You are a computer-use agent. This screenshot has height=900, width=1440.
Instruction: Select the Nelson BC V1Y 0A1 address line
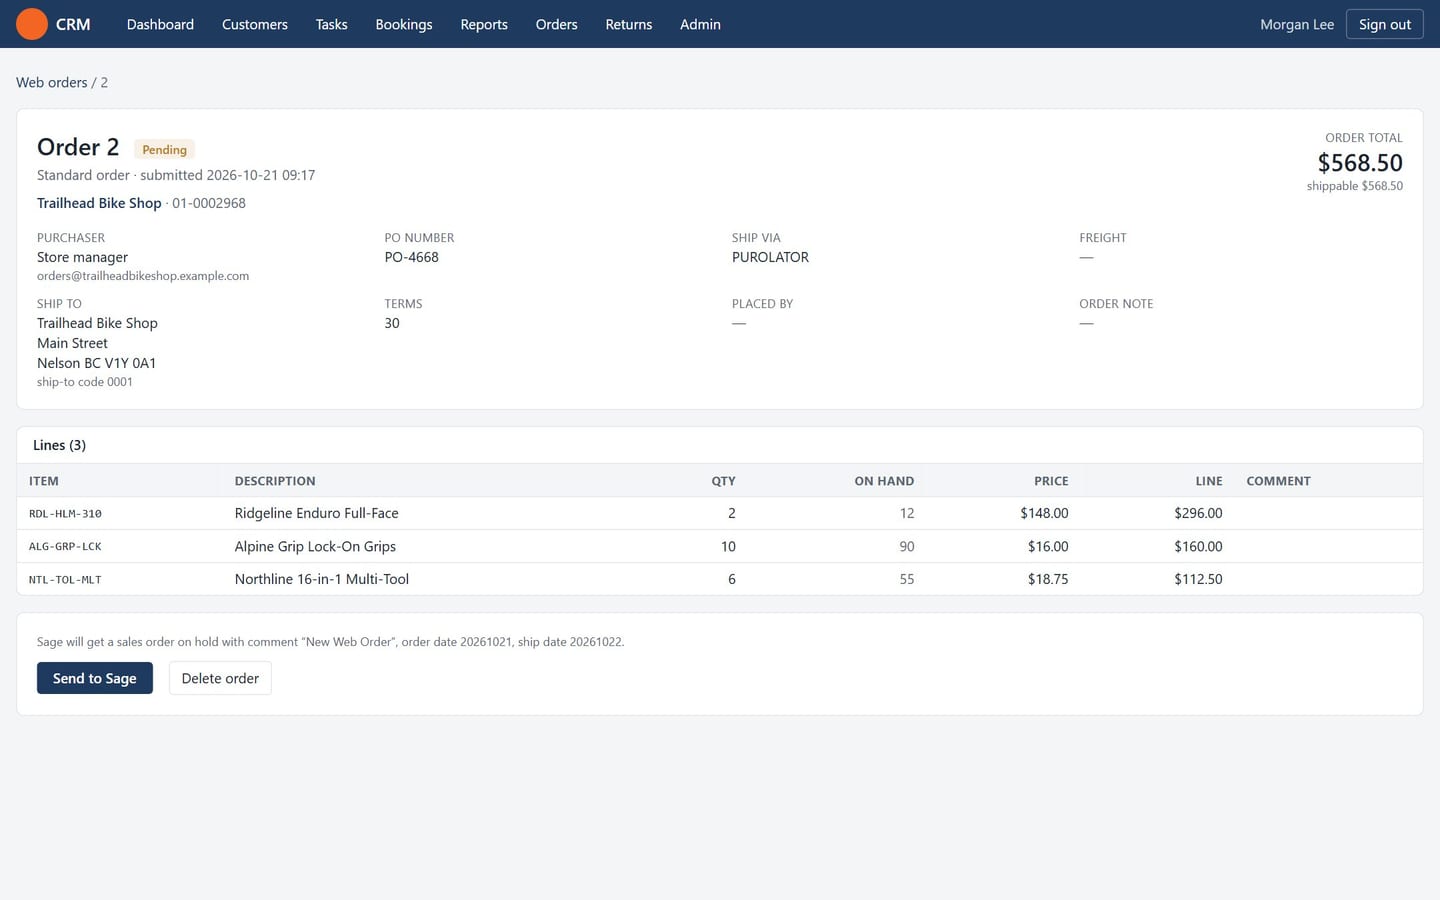(97, 363)
